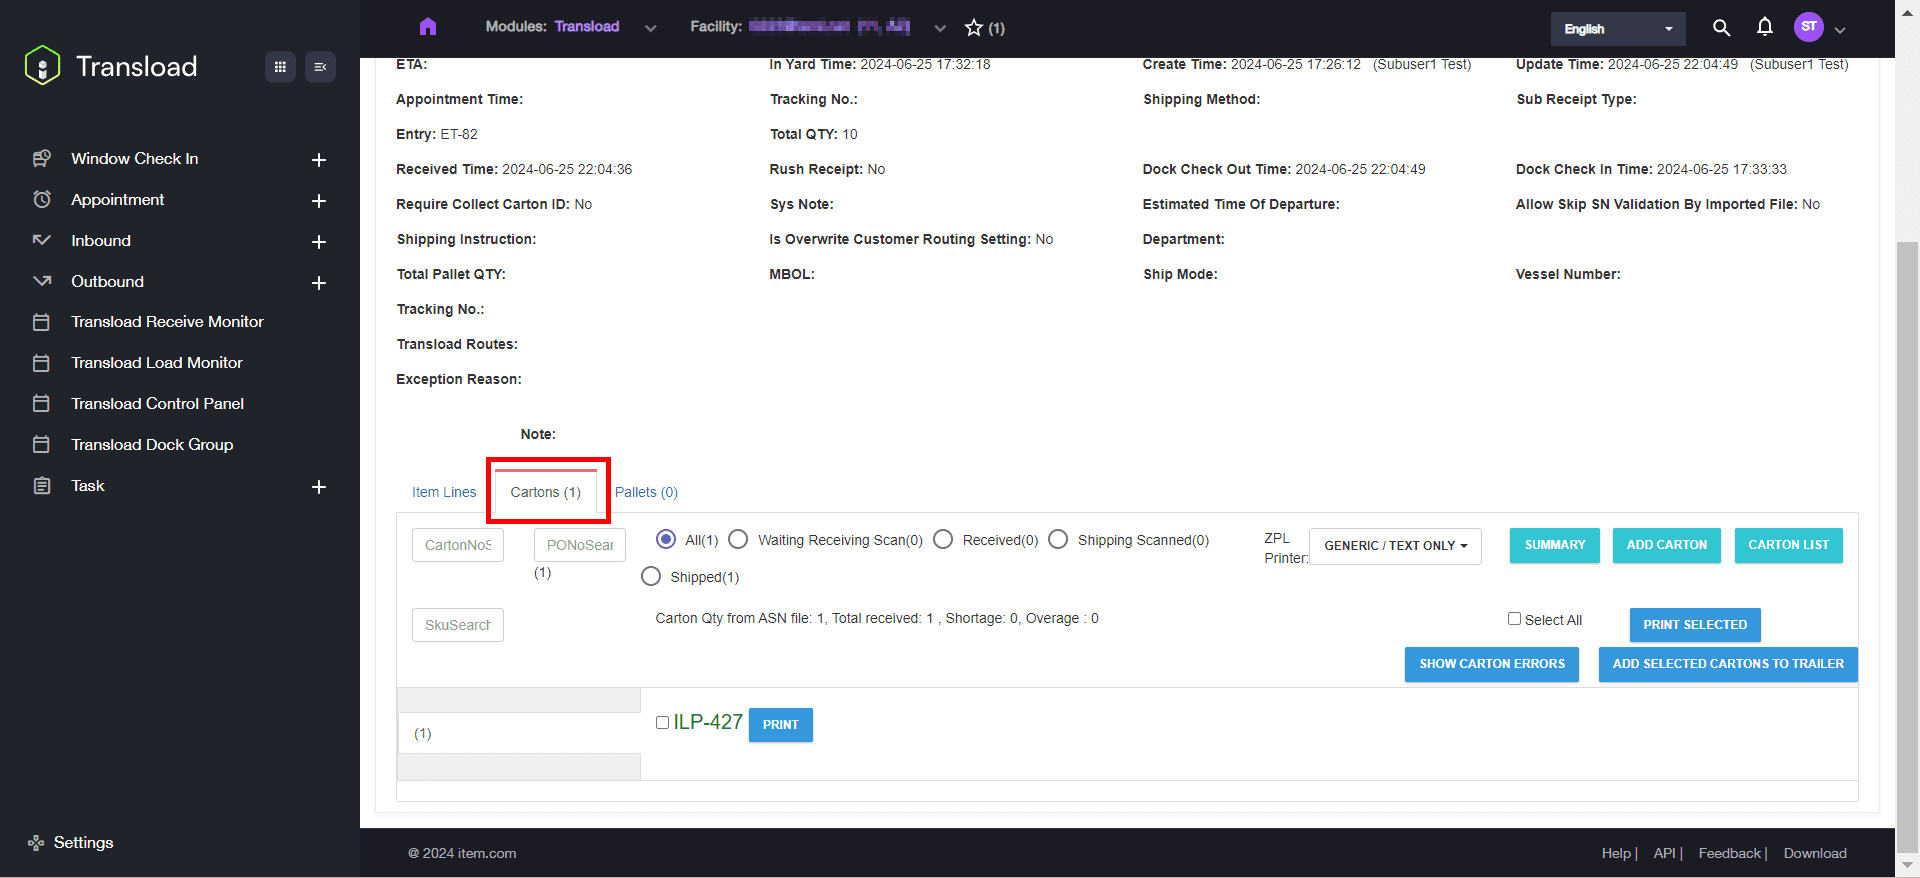This screenshot has width=1920, height=878.
Task: Click the Download footer link
Action: [1815, 853]
